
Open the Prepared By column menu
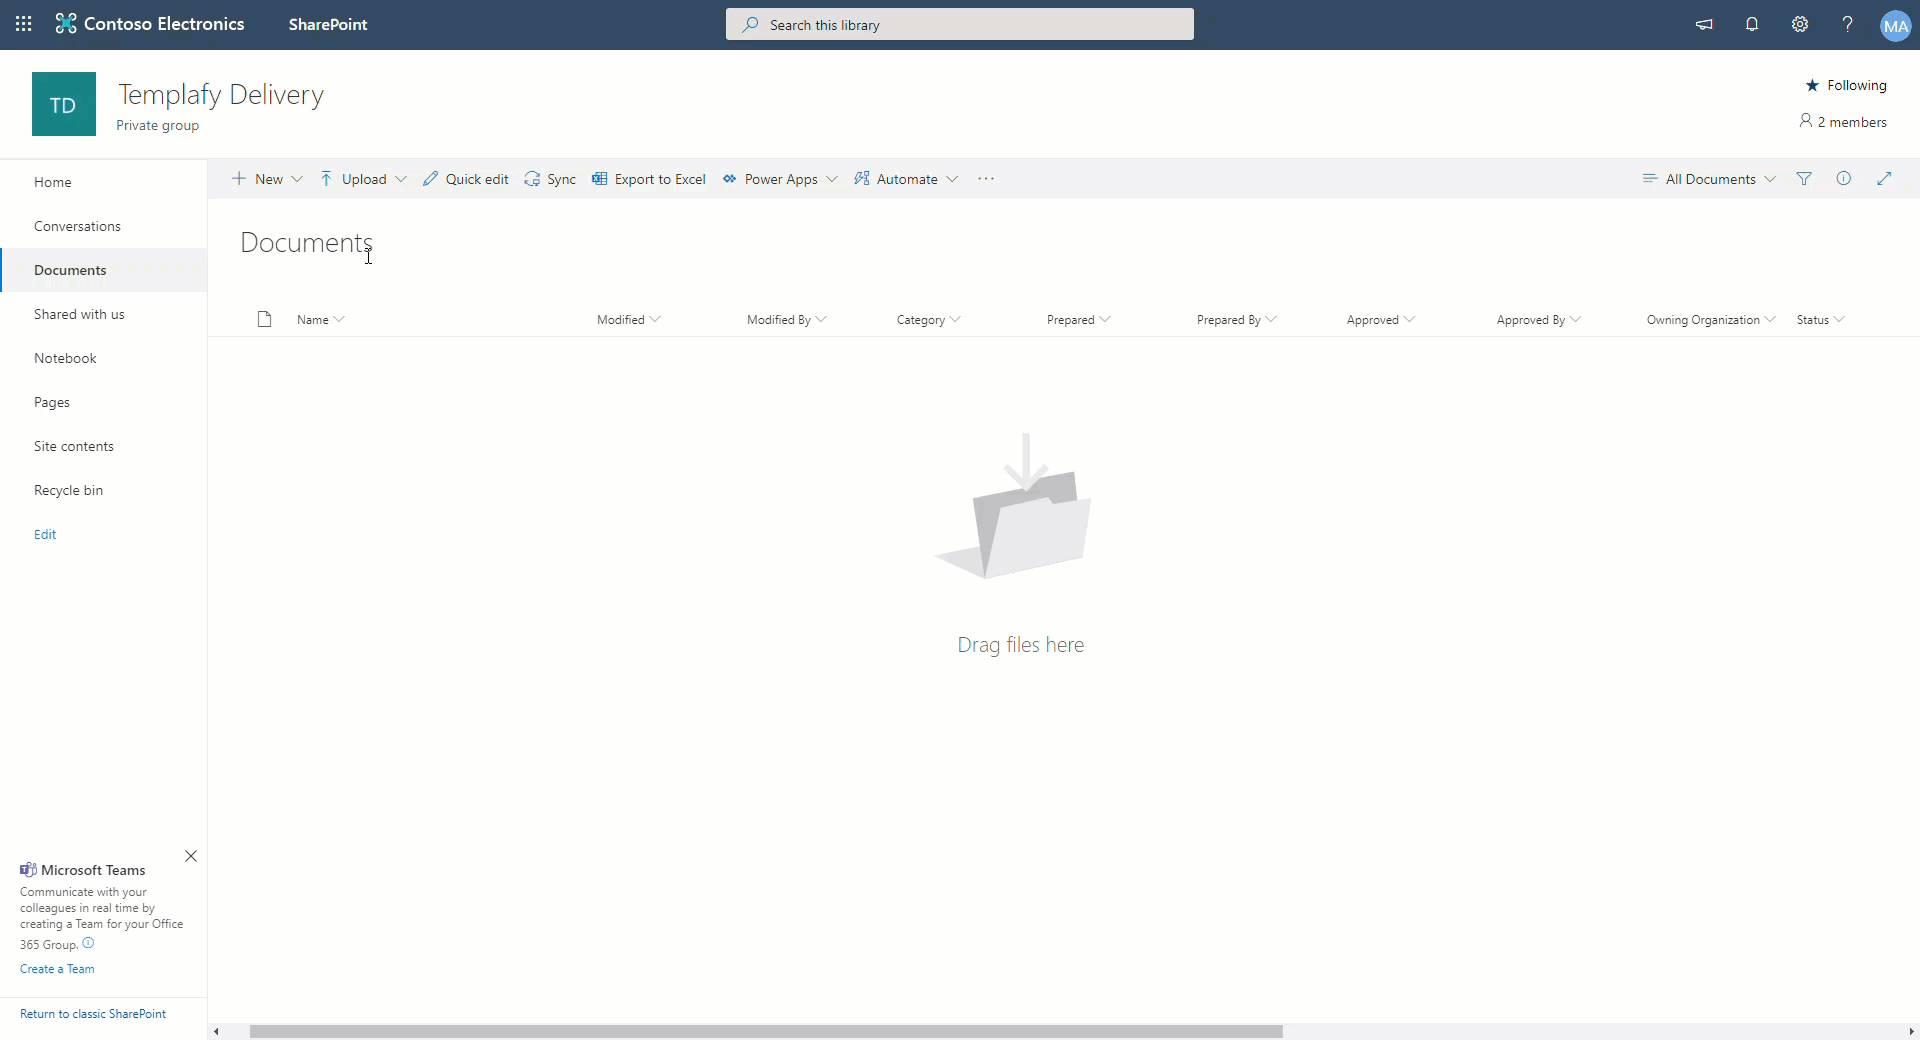[x=1236, y=320]
